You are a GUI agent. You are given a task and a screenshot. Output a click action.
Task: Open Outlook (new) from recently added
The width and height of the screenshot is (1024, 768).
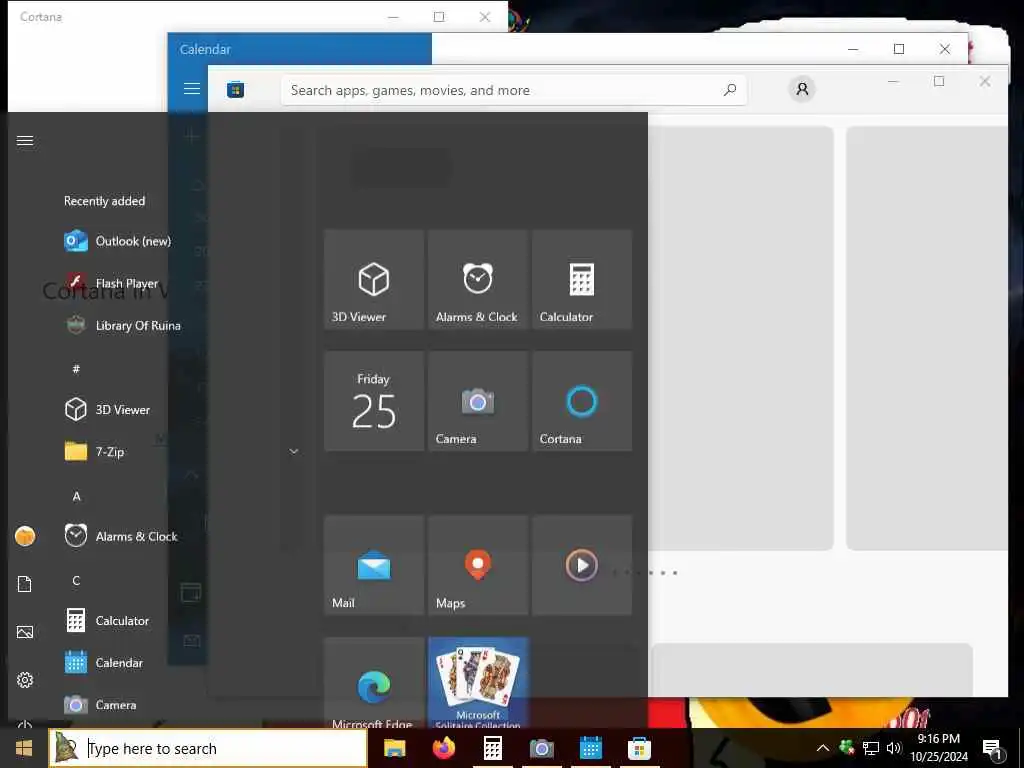pyautogui.click(x=118, y=241)
